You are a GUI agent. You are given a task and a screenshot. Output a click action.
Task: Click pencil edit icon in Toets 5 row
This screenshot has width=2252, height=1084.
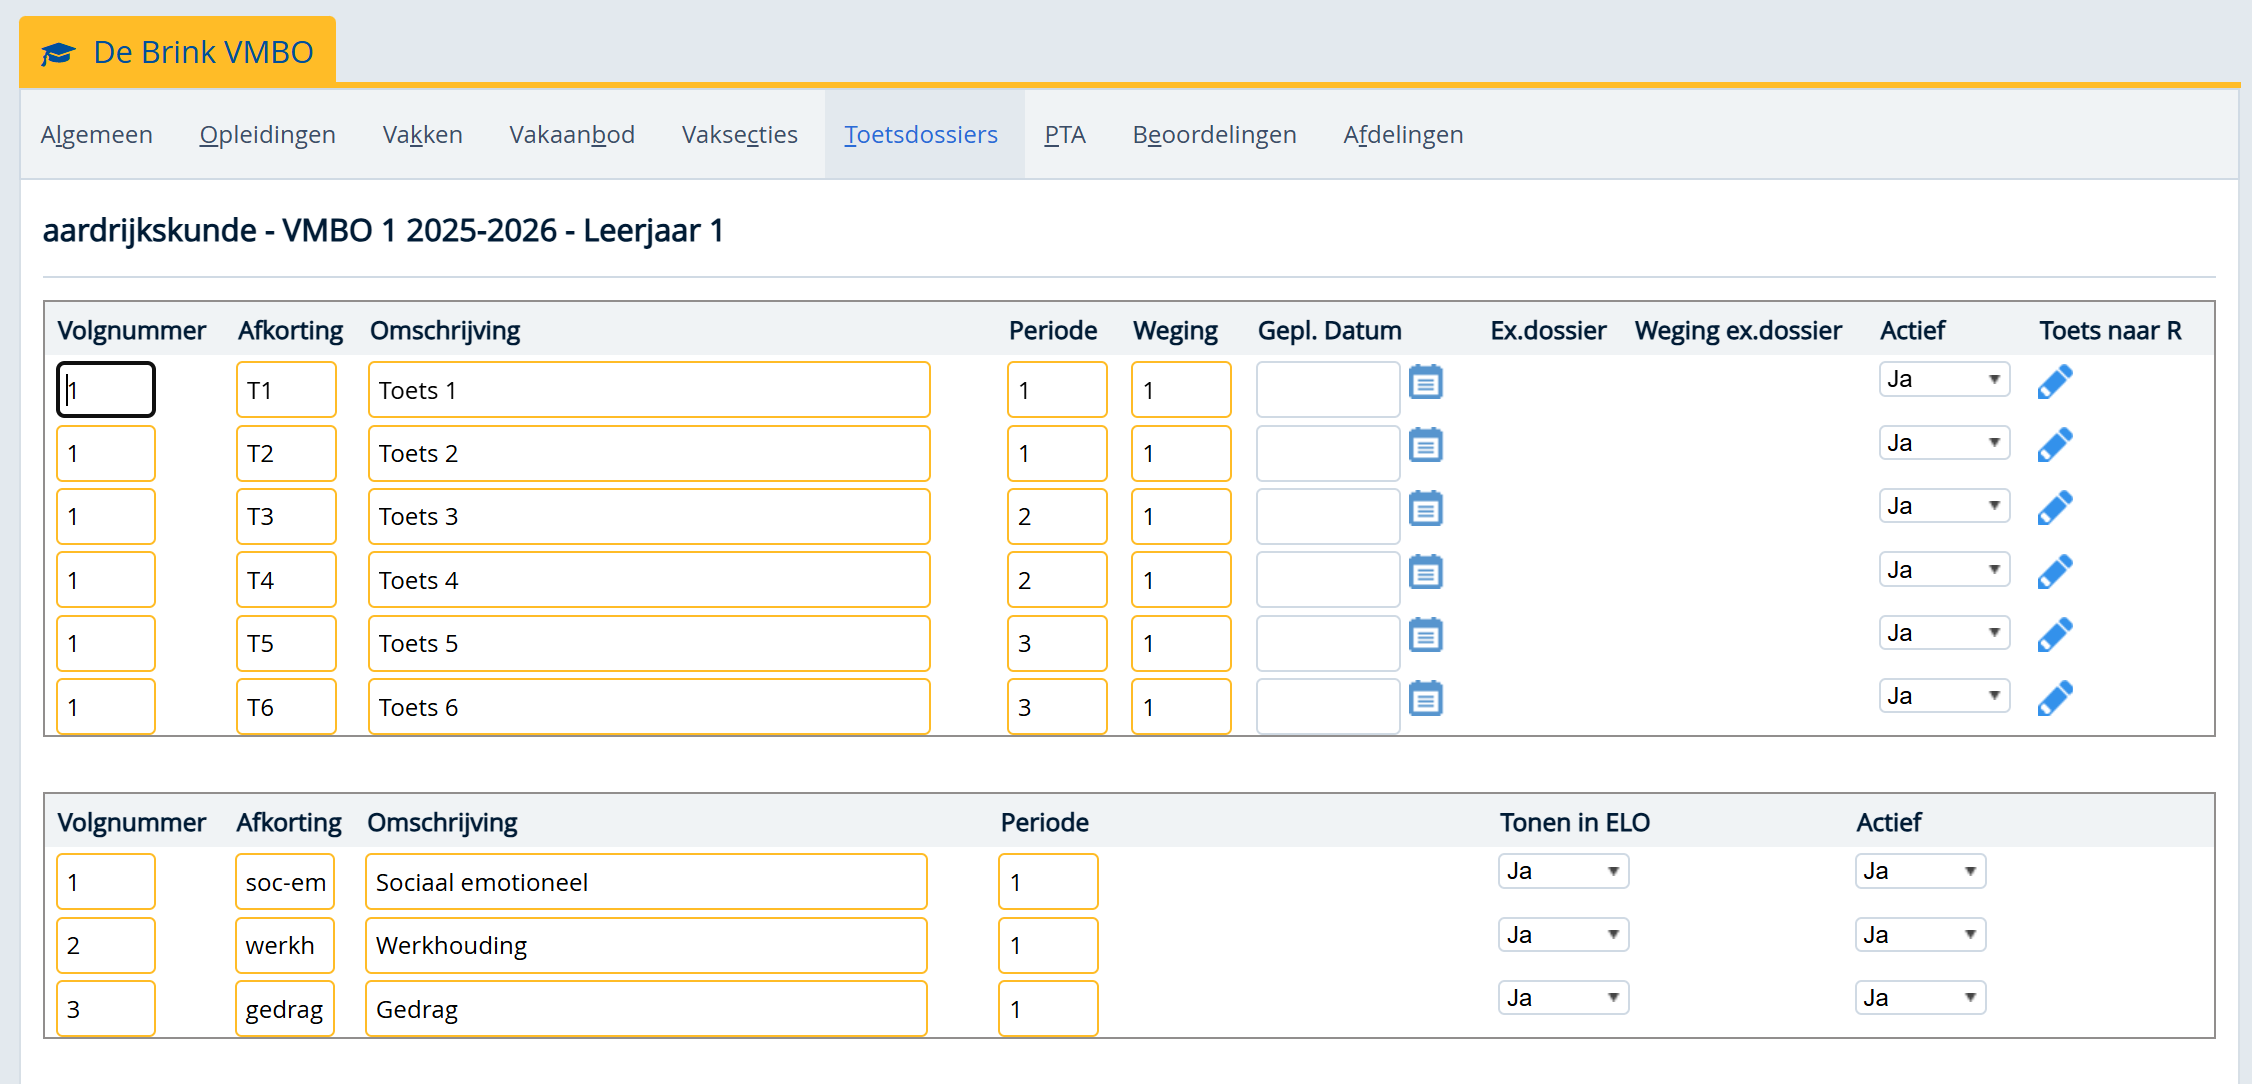tap(2054, 635)
